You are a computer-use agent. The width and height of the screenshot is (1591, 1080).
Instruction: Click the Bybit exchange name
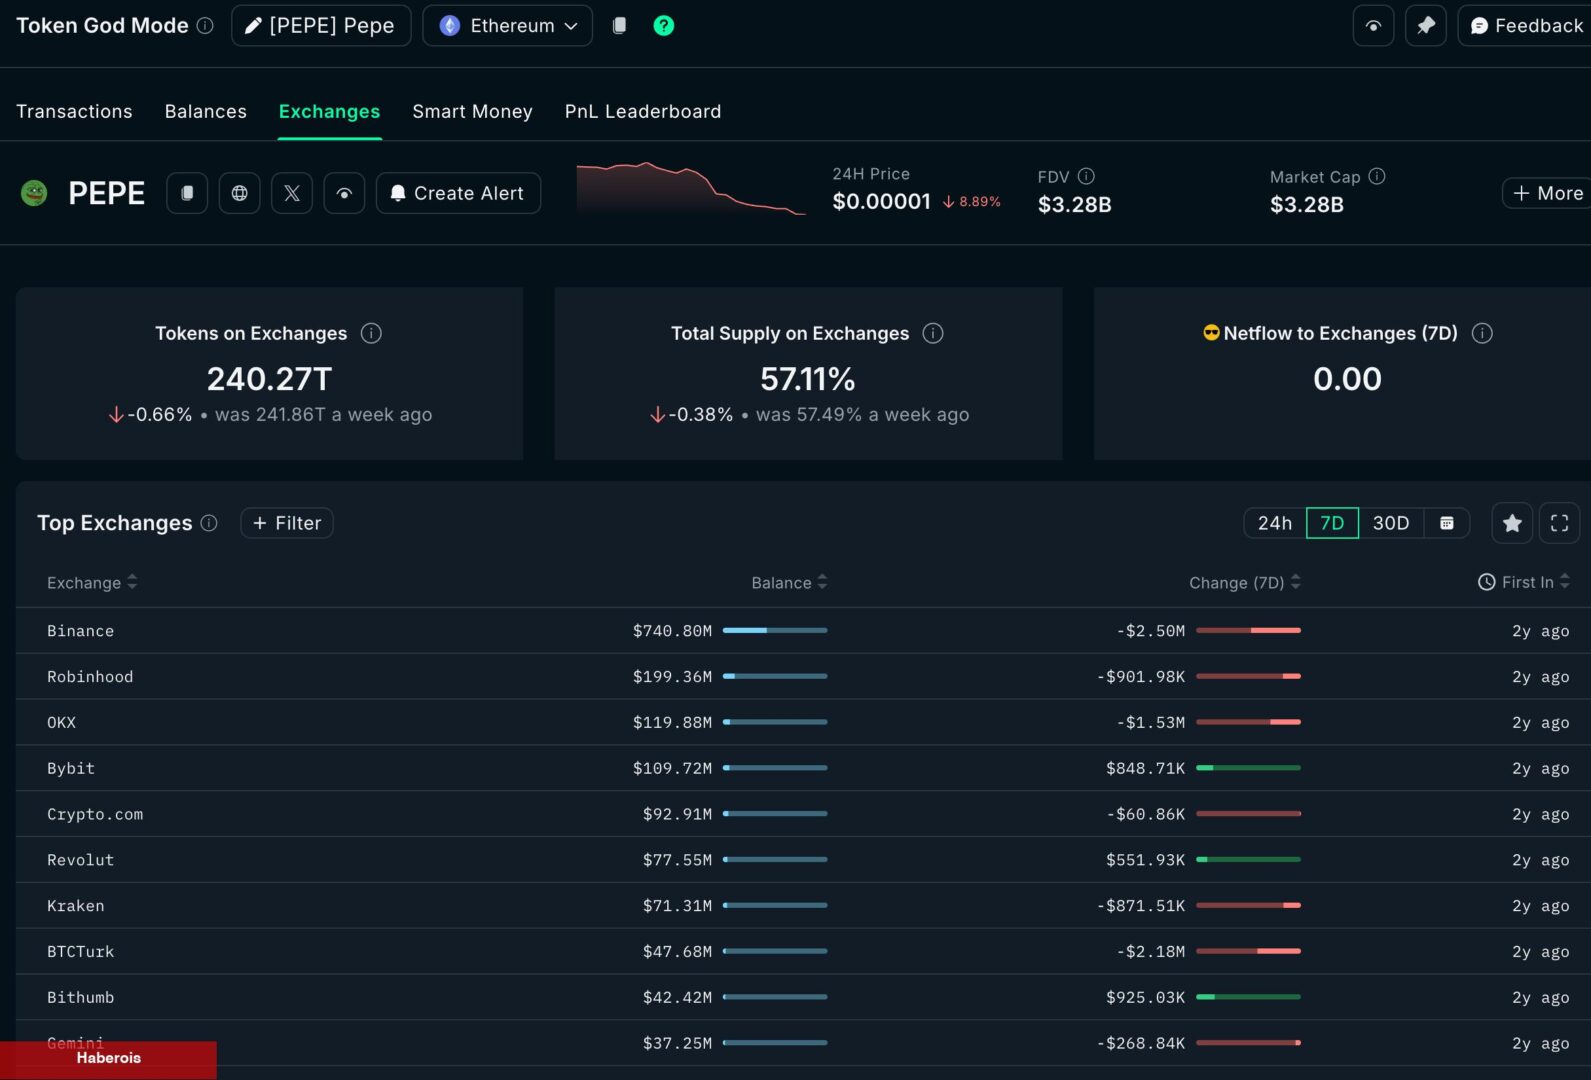point(71,768)
